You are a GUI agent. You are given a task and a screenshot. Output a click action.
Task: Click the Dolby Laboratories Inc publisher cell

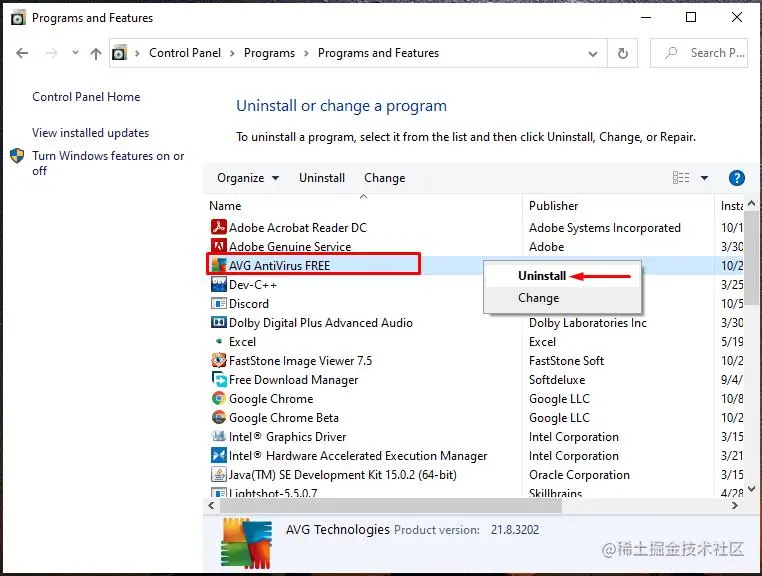pos(588,323)
